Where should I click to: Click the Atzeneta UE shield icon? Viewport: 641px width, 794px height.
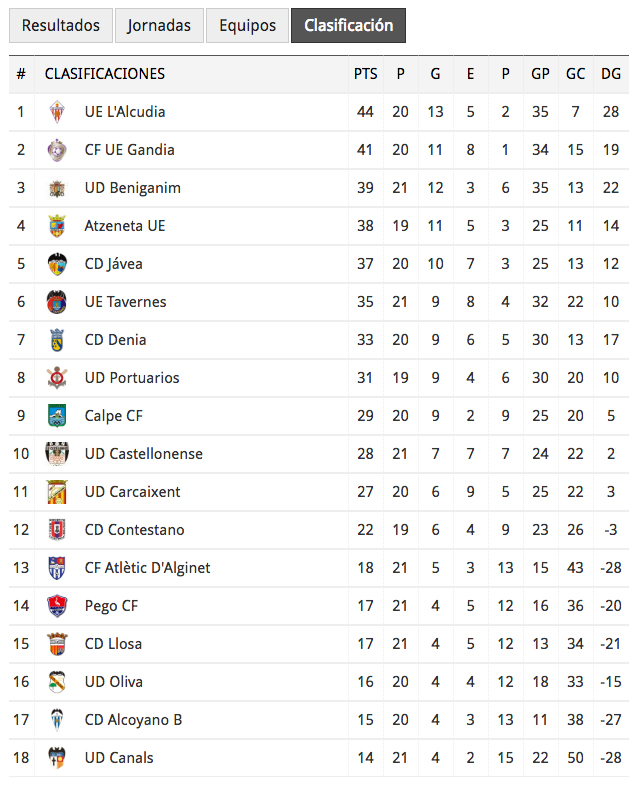pyautogui.click(x=57, y=226)
